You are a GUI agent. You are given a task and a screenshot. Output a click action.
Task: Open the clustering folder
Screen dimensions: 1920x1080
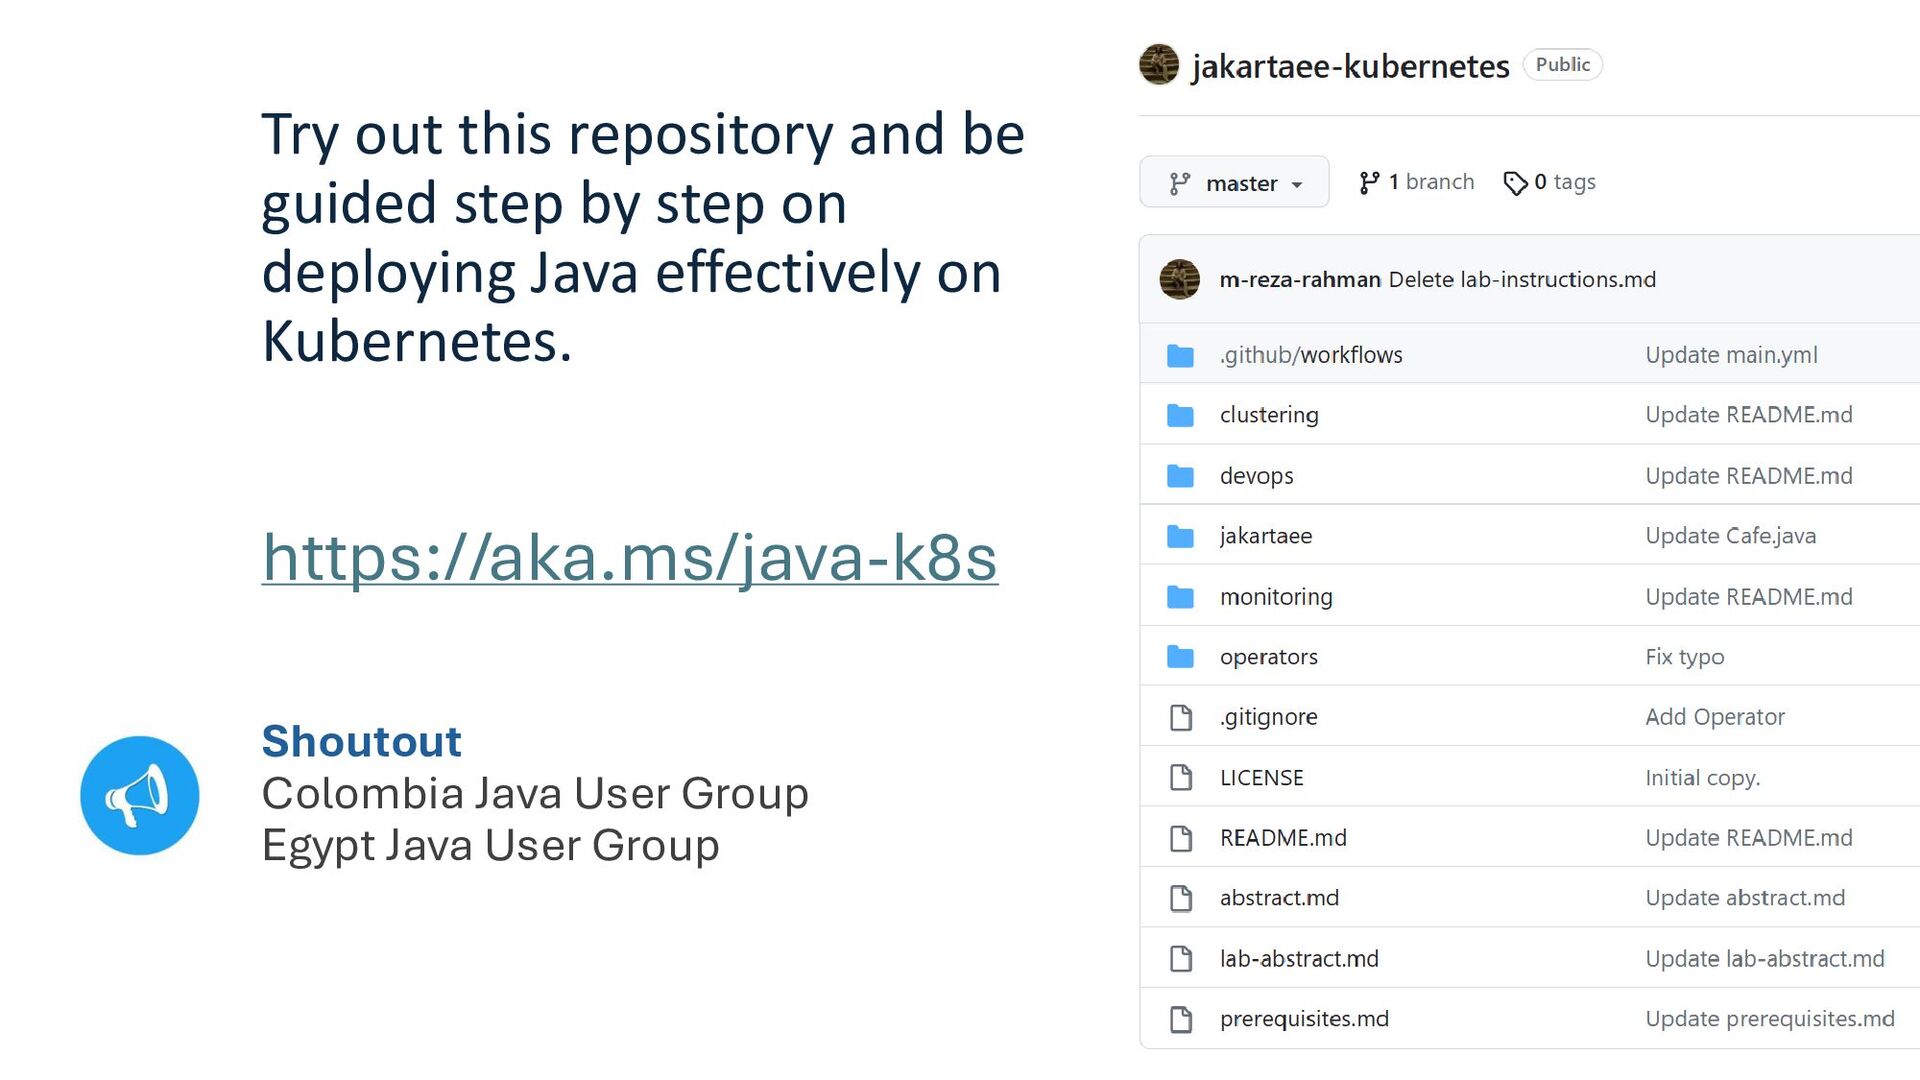point(1269,415)
